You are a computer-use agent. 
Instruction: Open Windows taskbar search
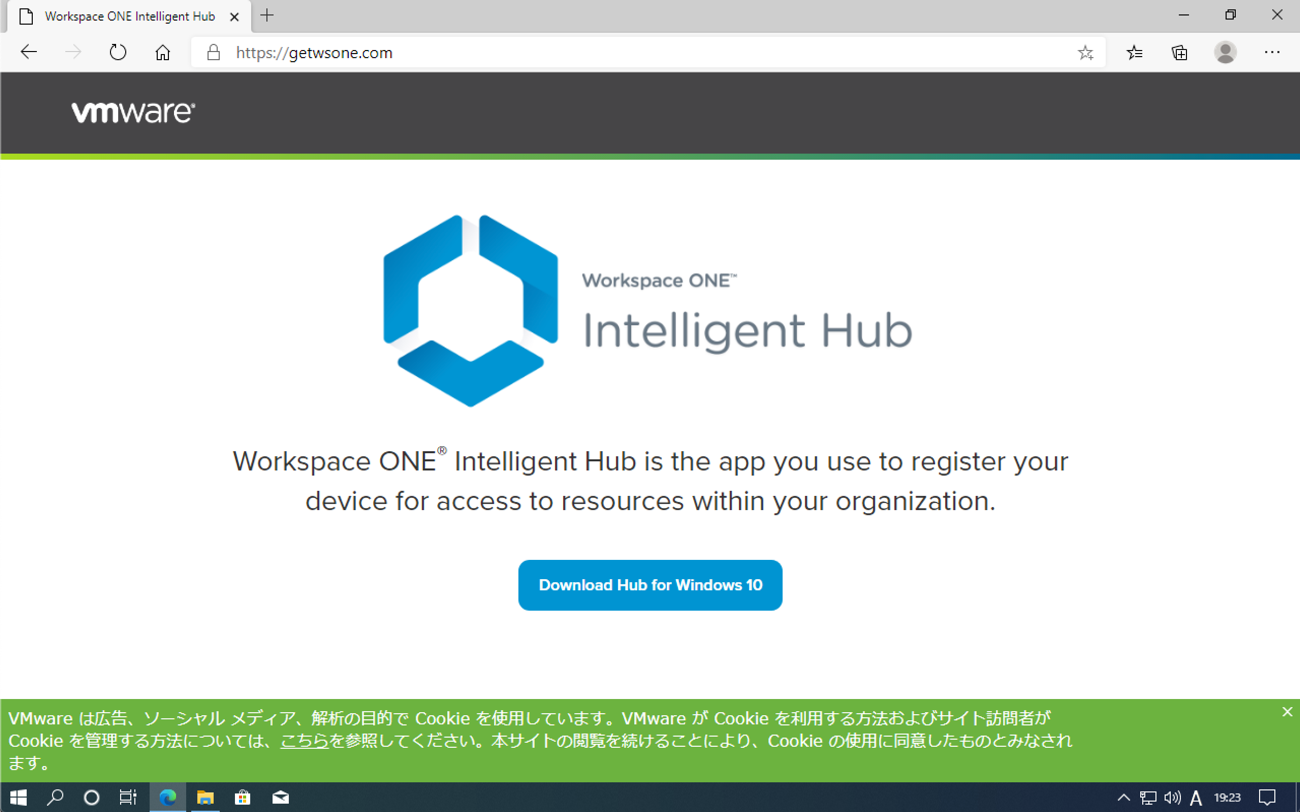[55, 797]
